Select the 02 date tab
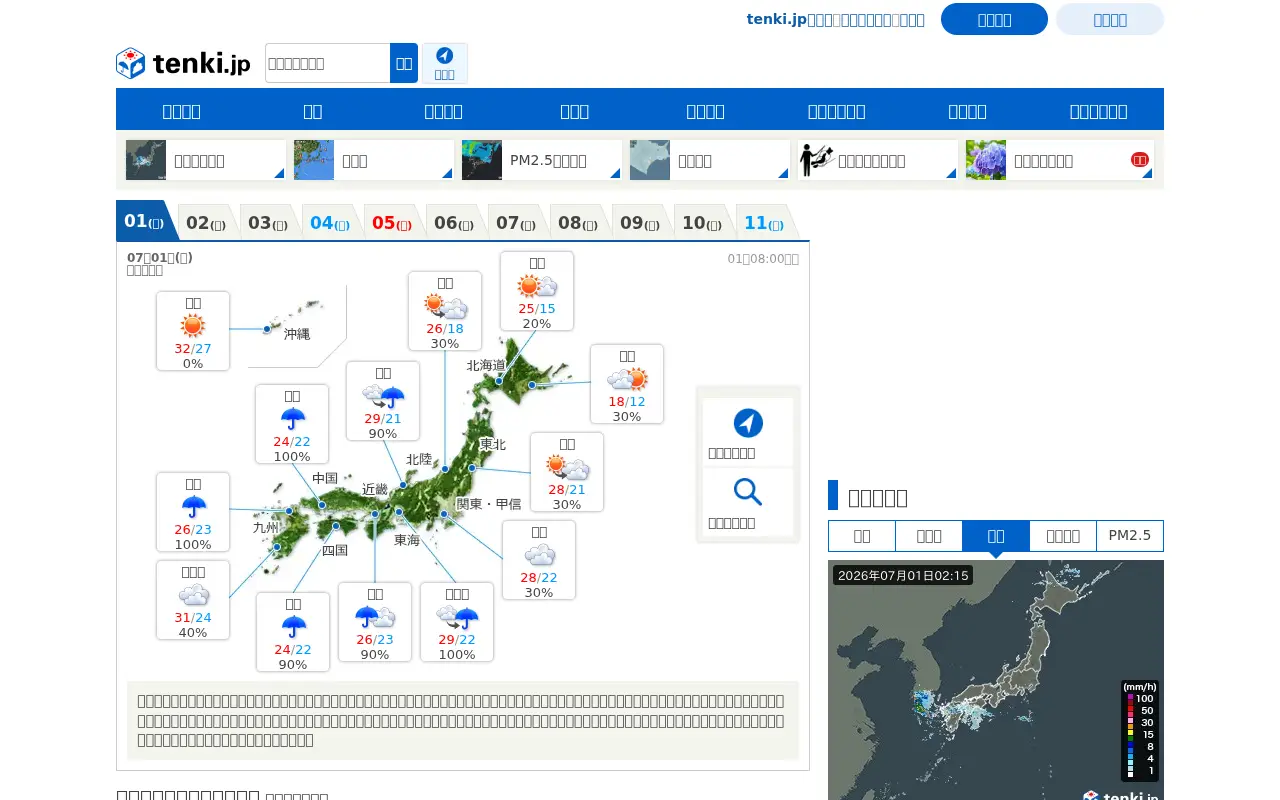Image resolution: width=1280 pixels, height=800 pixels. 208,223
